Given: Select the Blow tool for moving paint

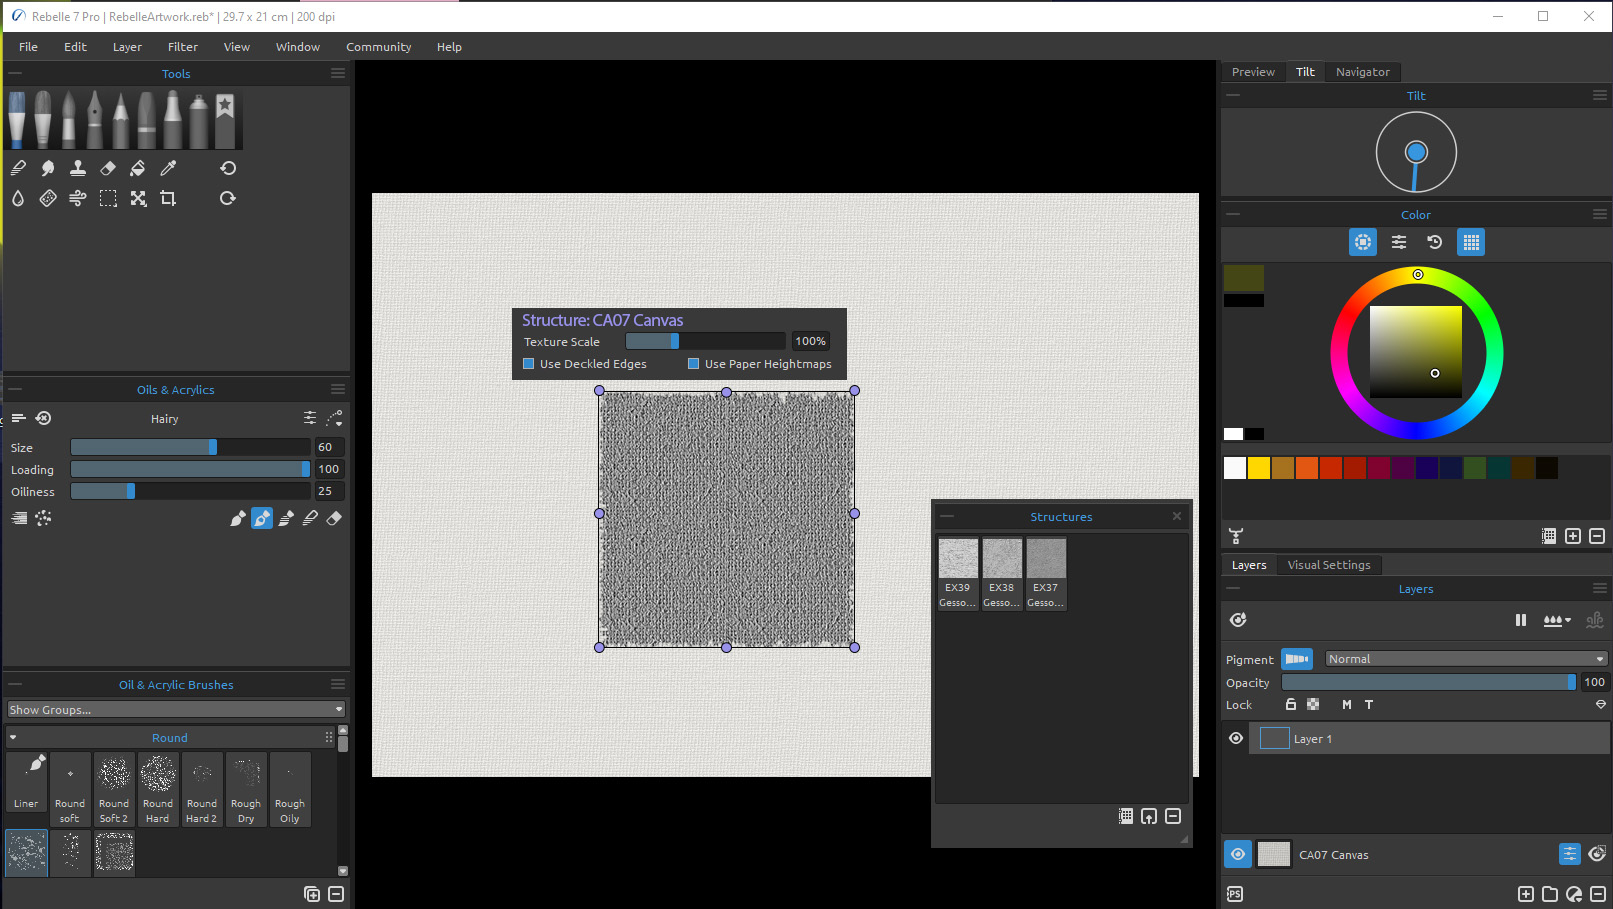Looking at the screenshot, I should click(78, 197).
